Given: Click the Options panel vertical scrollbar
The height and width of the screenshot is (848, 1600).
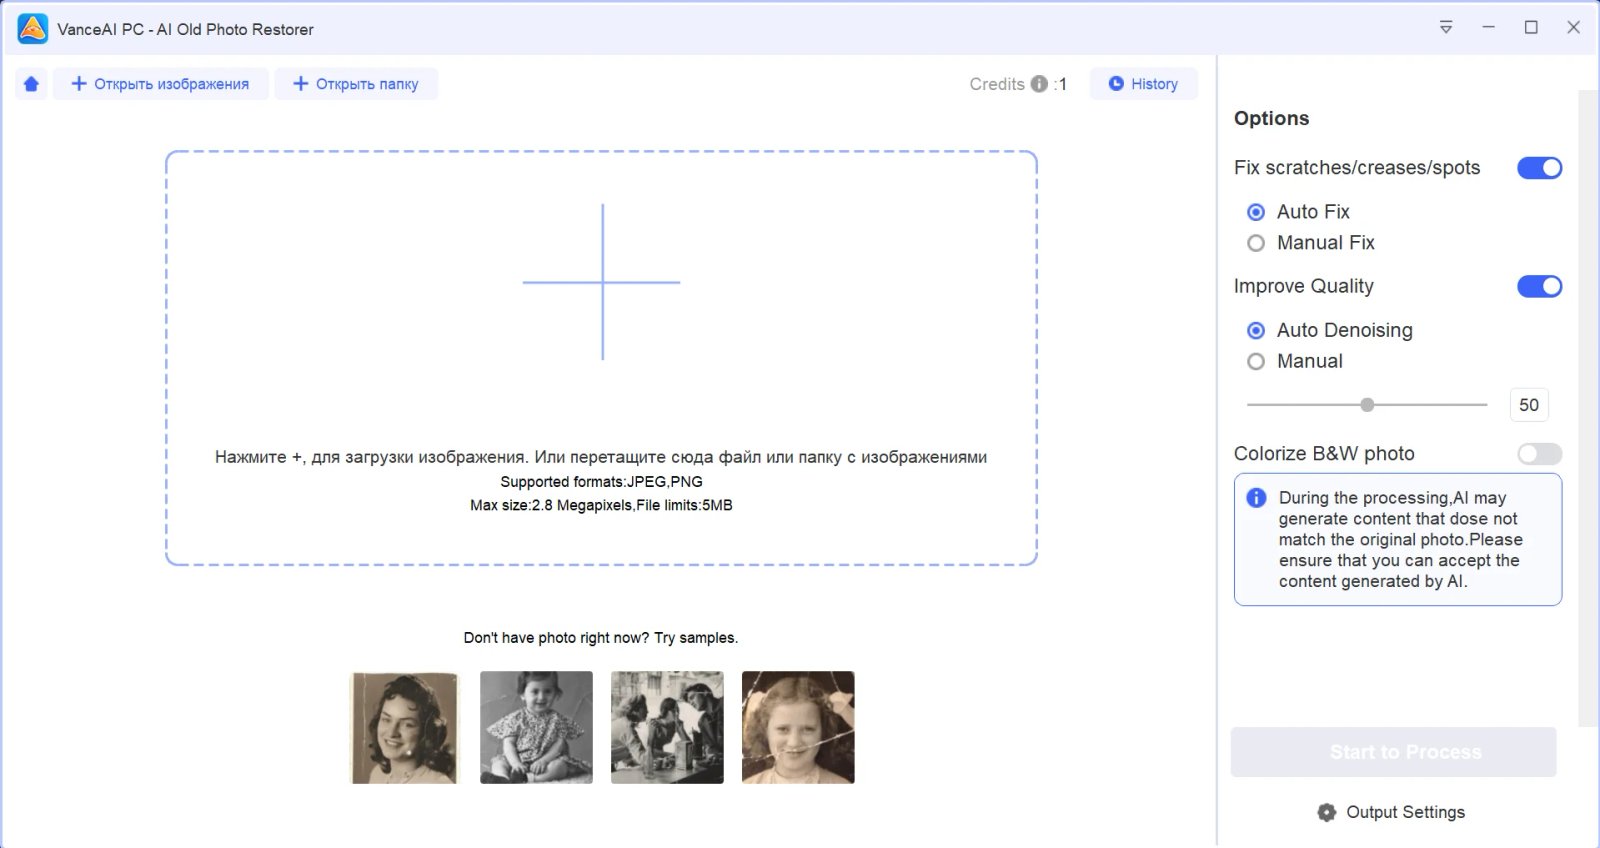Looking at the screenshot, I should coord(1587,408).
